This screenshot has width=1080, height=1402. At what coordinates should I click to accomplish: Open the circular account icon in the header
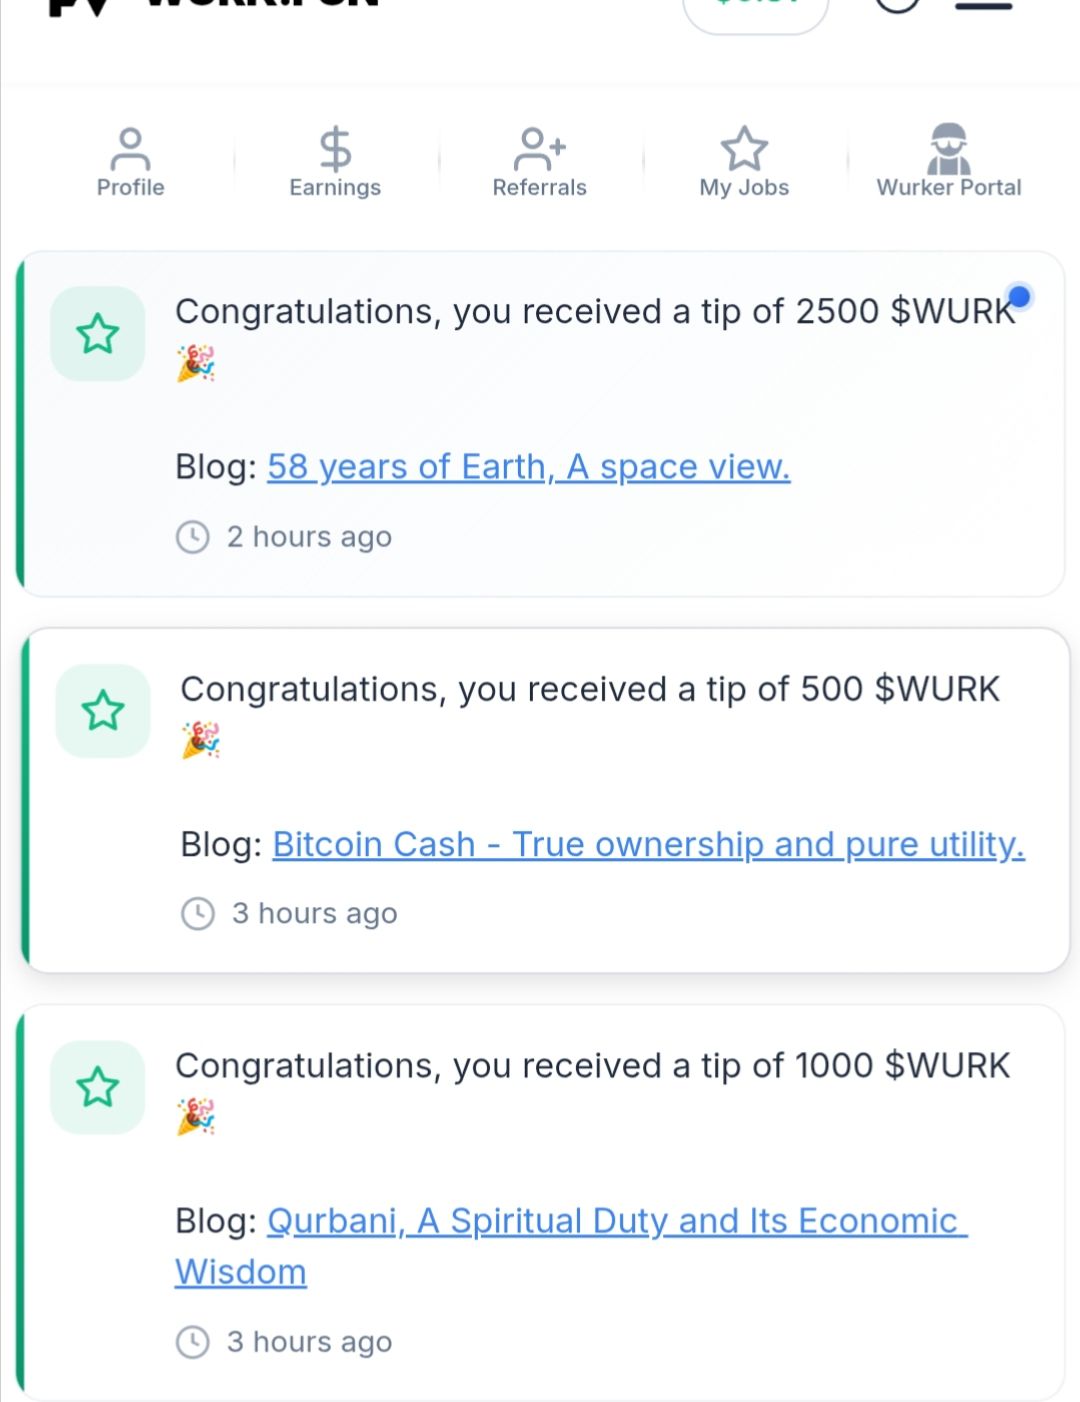click(x=897, y=5)
